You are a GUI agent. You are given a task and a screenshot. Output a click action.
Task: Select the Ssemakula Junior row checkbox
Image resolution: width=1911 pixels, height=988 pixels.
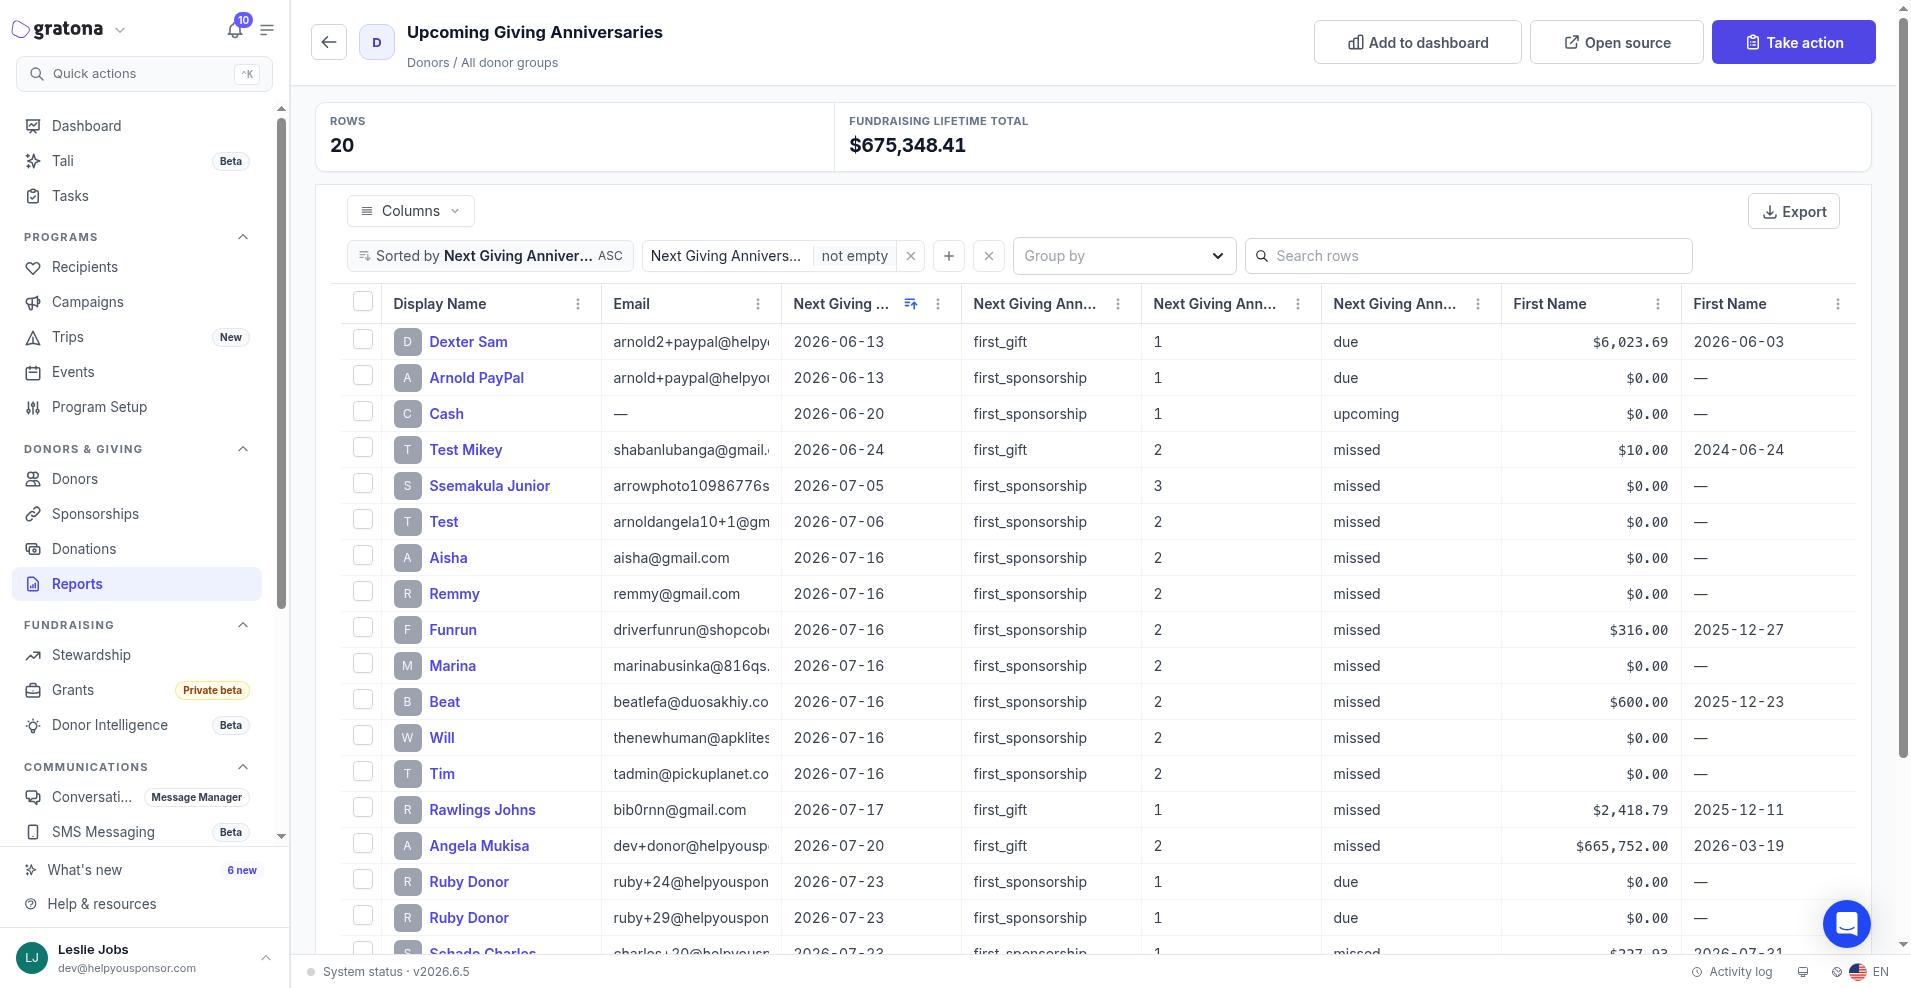363,484
